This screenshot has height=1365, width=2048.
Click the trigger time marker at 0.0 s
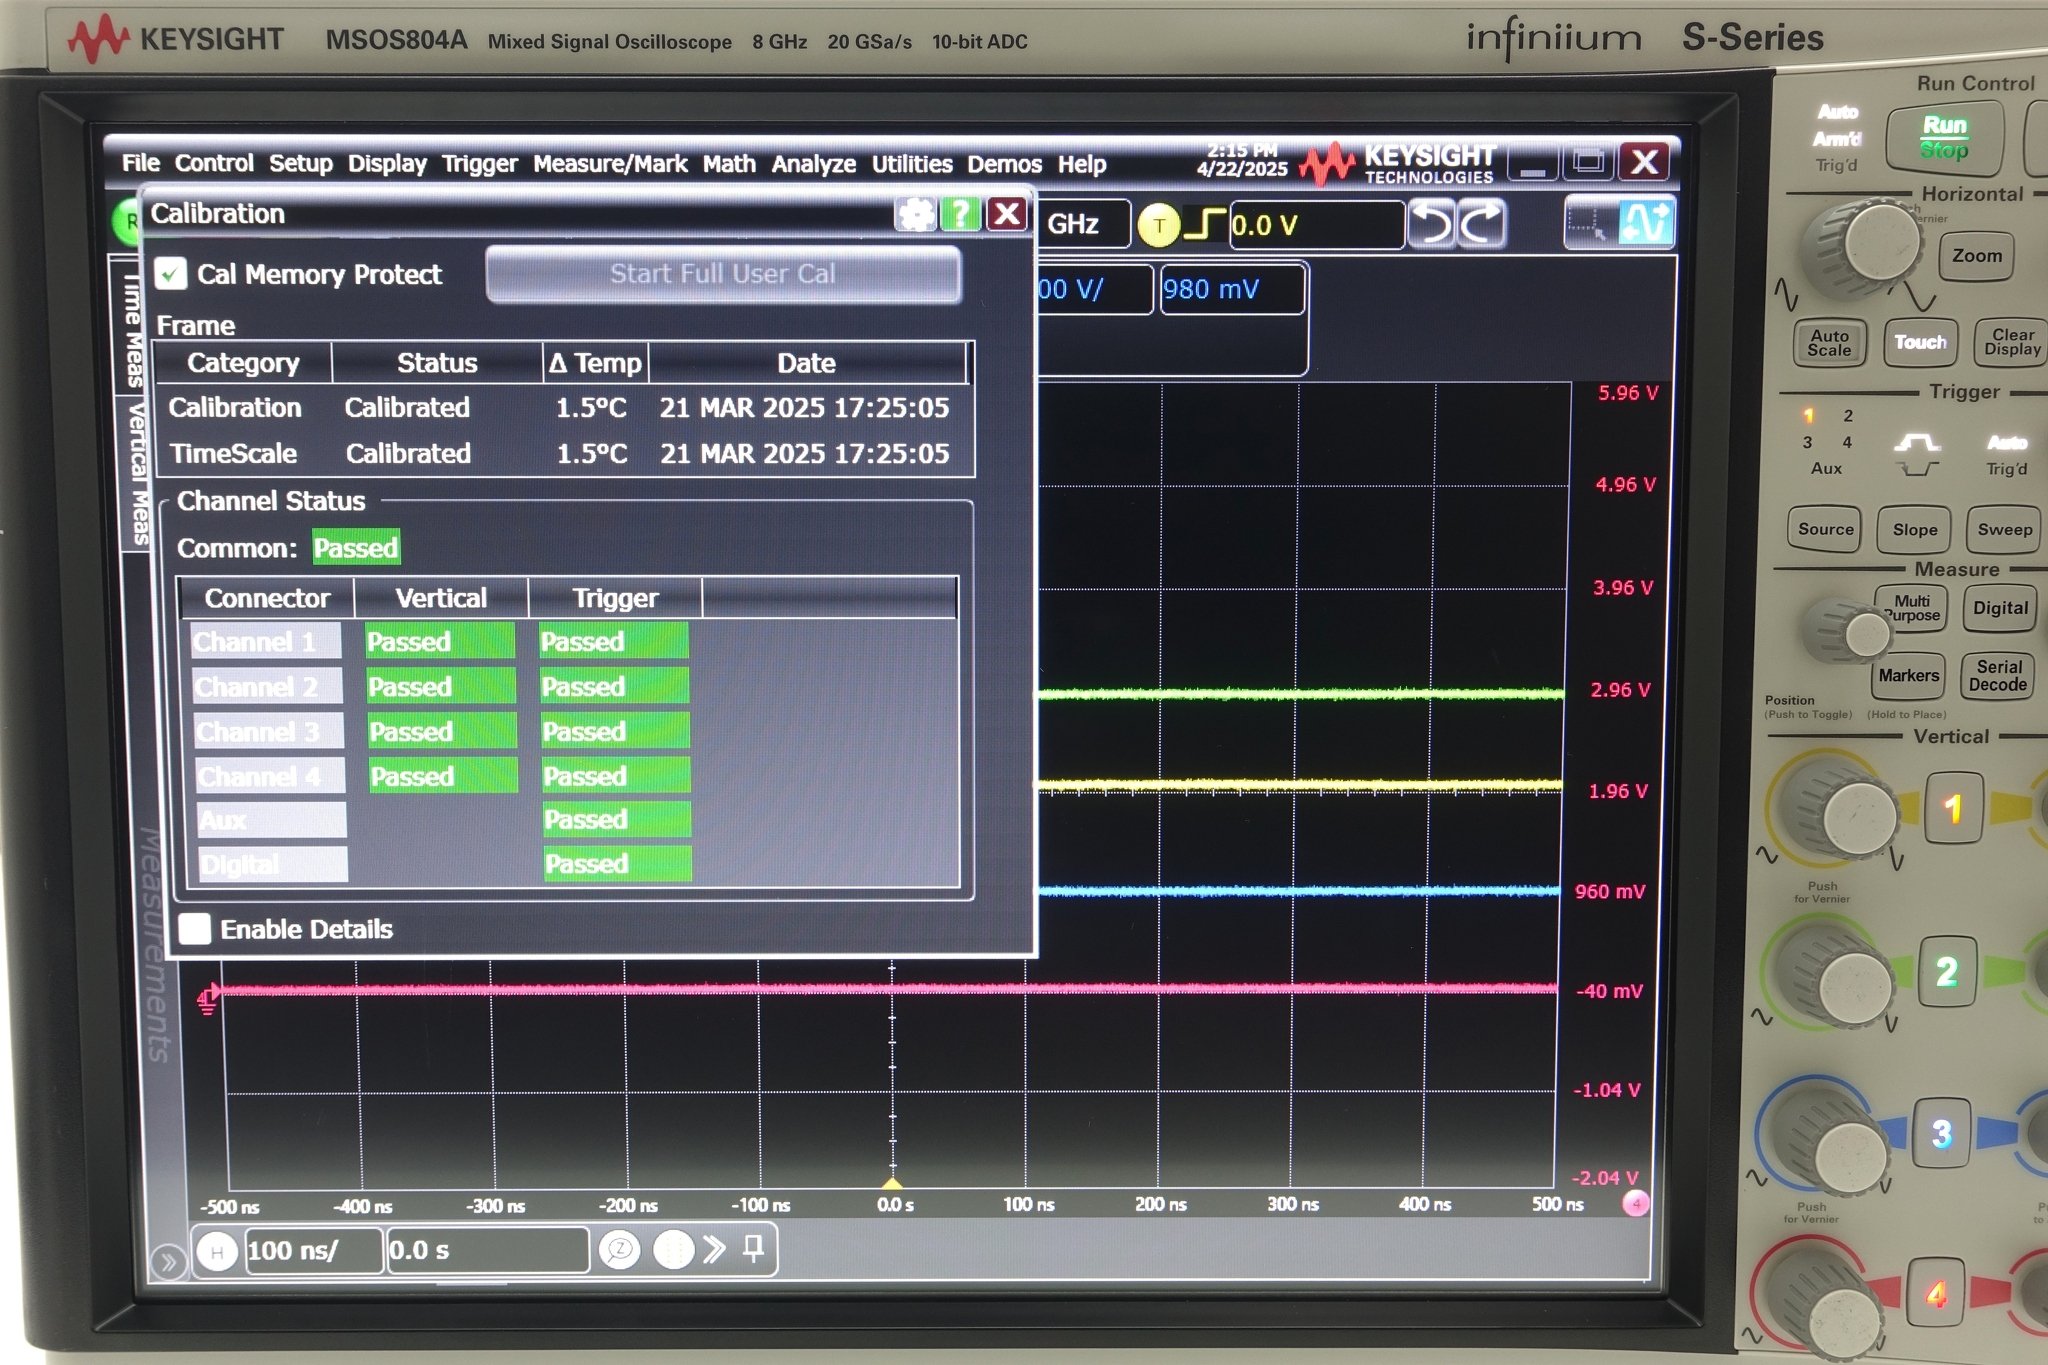(x=891, y=1183)
